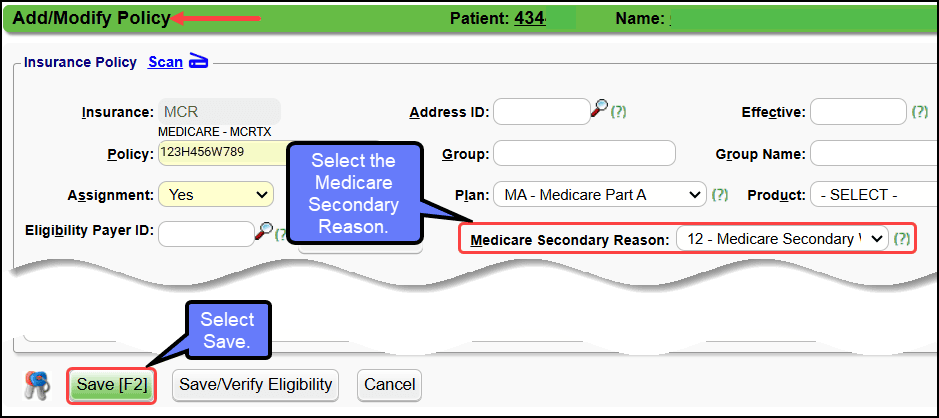Click the Effective date field
This screenshot has width=939, height=418.
tap(857, 112)
